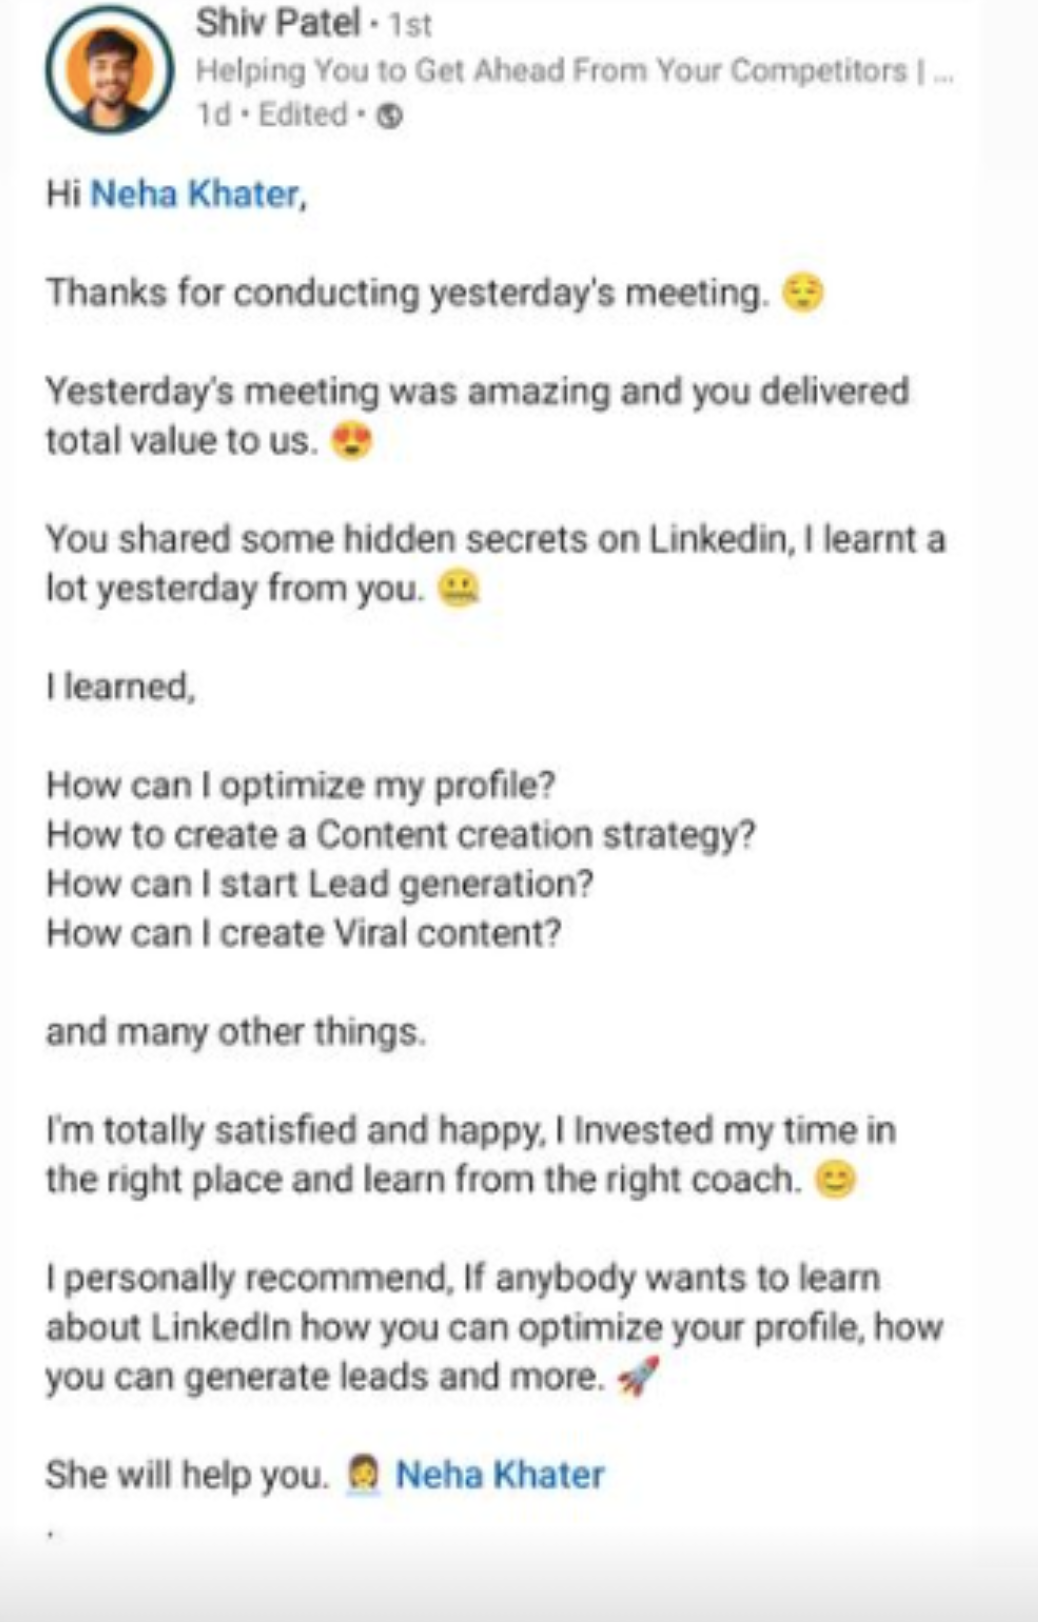Open the Shiv Patel name link
This screenshot has width=1038, height=1622.
tap(277, 22)
